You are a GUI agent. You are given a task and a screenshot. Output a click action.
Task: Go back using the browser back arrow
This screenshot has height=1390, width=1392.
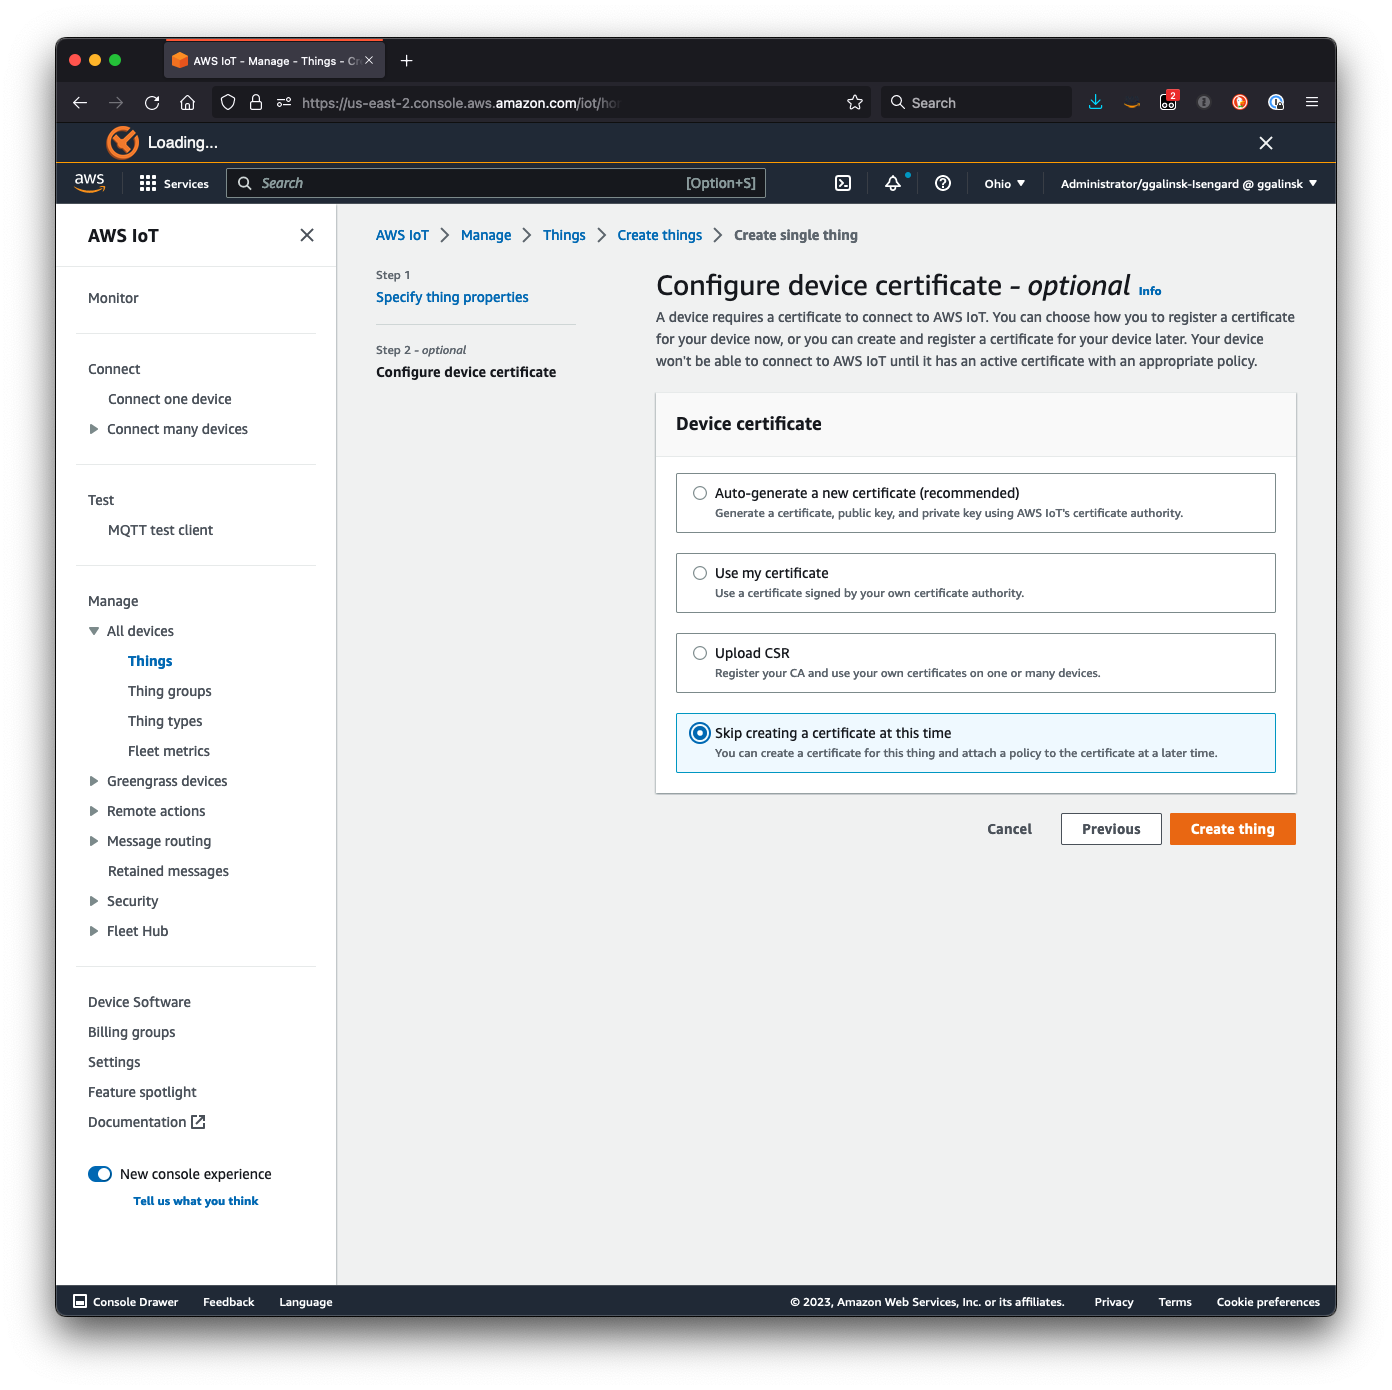pyautogui.click(x=80, y=102)
